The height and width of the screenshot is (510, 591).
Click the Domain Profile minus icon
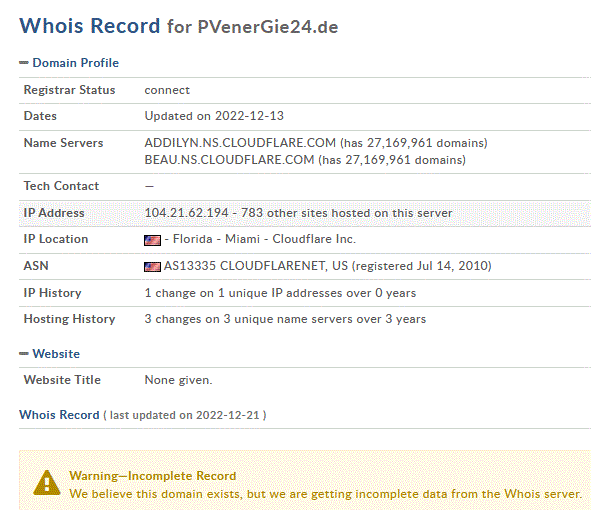point(24,63)
